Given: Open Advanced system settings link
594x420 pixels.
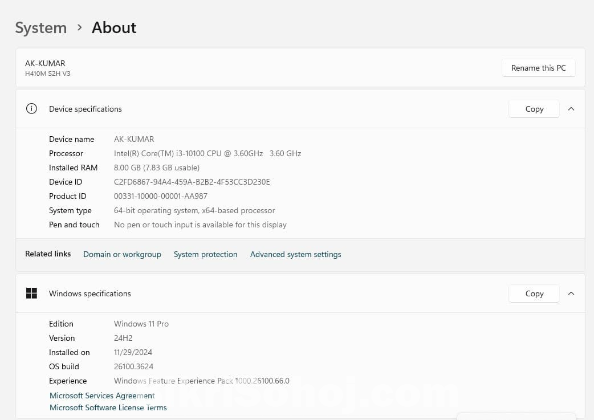Looking at the screenshot, I should (x=295, y=254).
